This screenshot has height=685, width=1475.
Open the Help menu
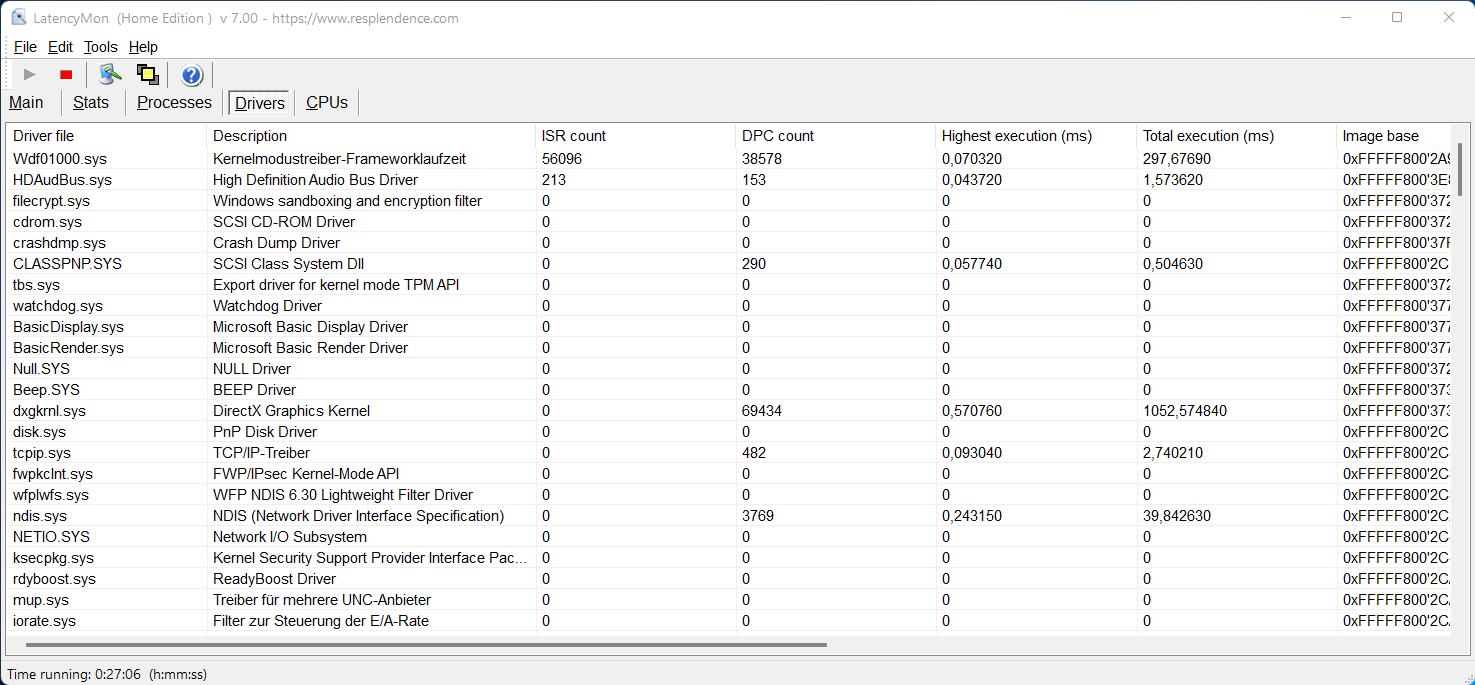click(x=143, y=47)
